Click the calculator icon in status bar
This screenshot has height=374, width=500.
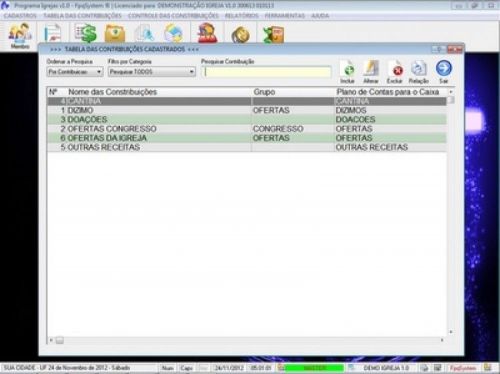point(437,368)
